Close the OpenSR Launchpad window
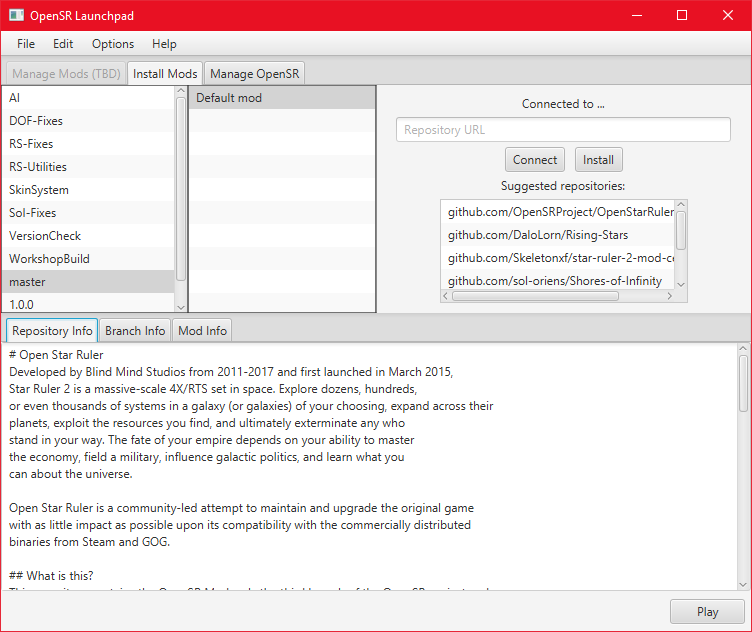Viewport: 752px width, 632px height. (x=728, y=15)
